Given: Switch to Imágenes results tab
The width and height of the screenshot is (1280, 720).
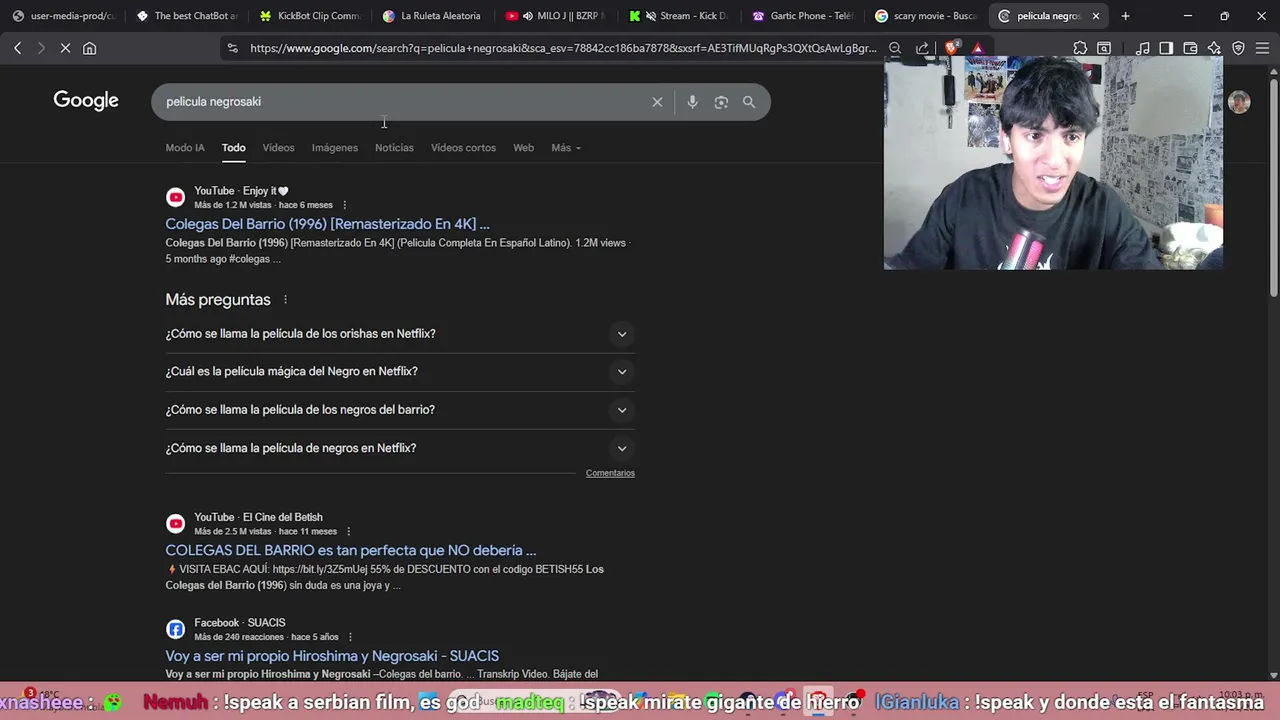Looking at the screenshot, I should pyautogui.click(x=334, y=148).
